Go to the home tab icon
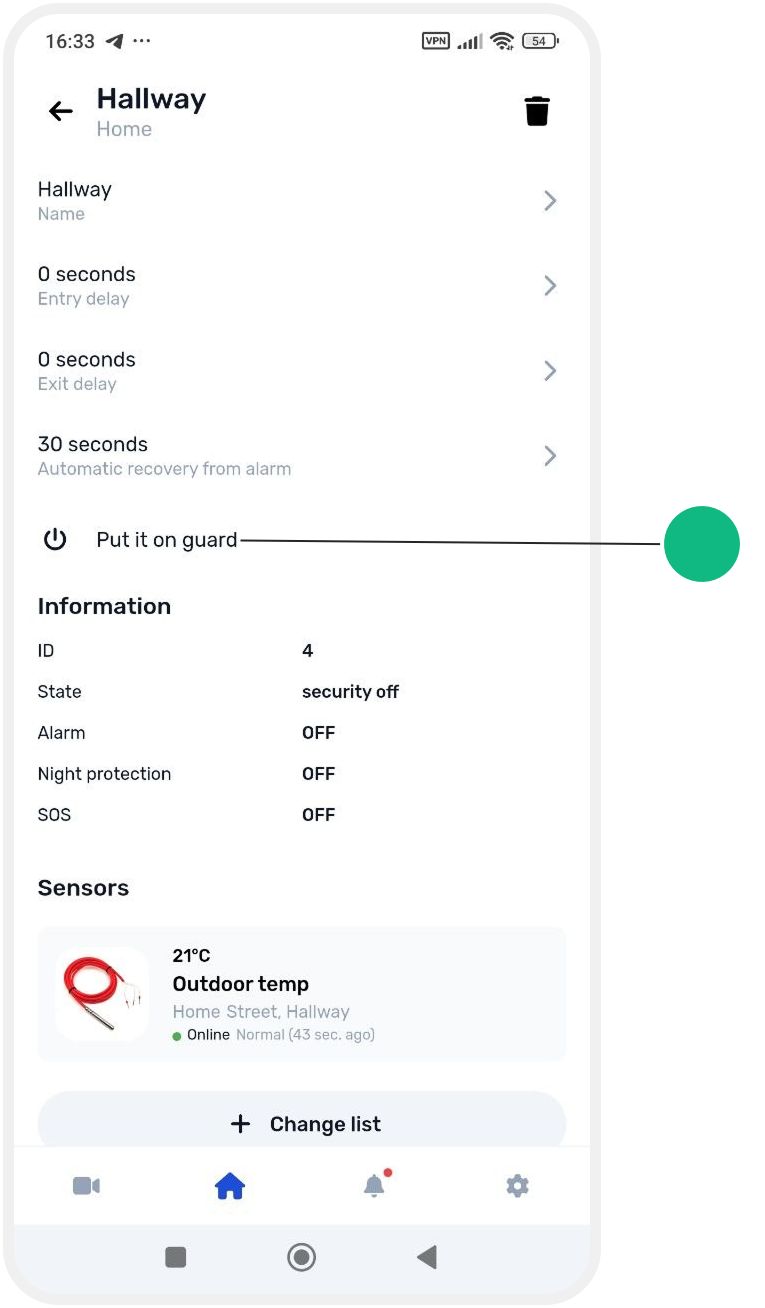Screen dimensions: 765x1308 click(230, 1186)
